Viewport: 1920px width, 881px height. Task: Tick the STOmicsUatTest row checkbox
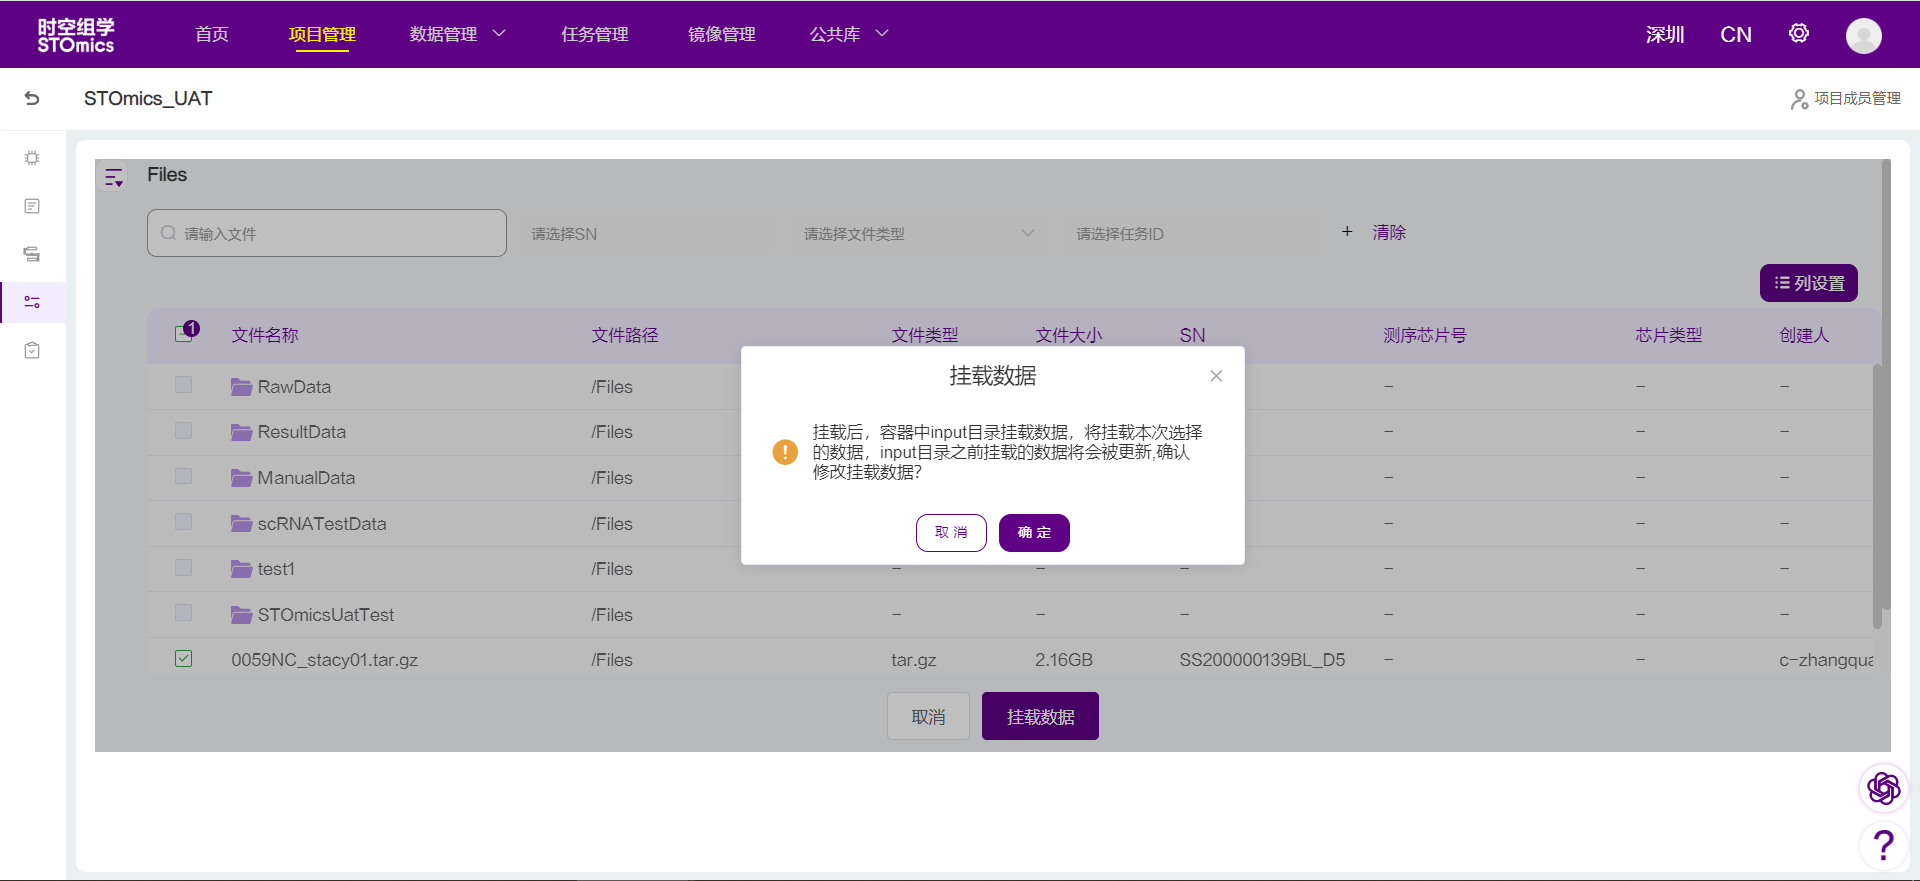click(x=183, y=613)
